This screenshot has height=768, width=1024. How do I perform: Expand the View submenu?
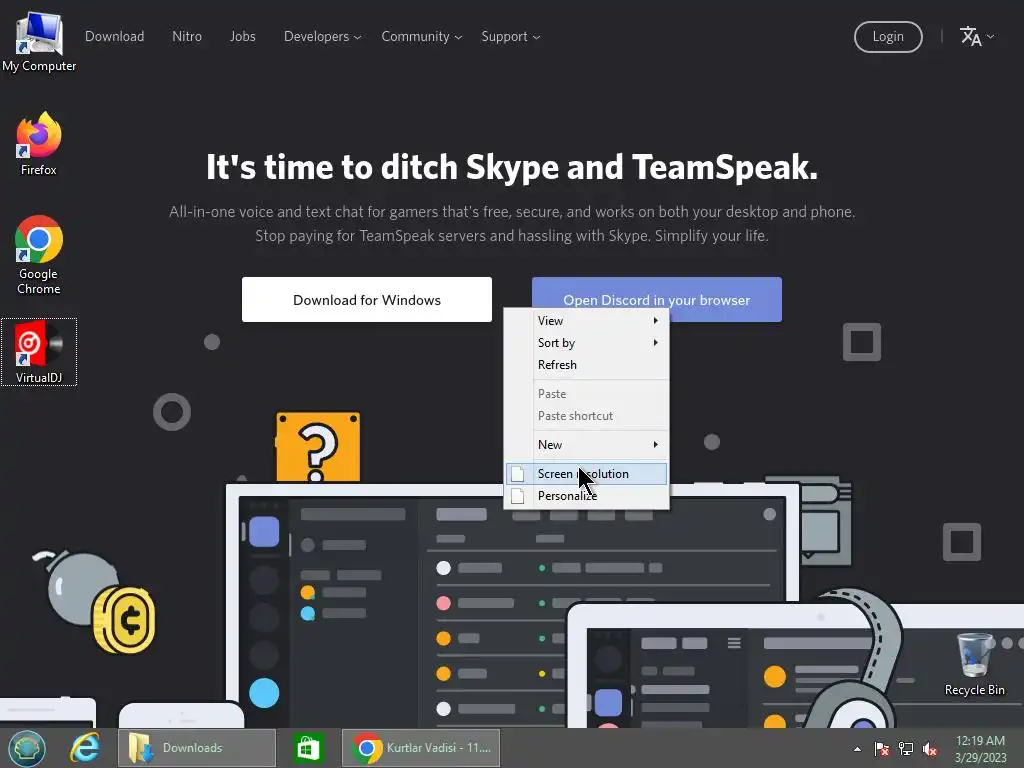(586, 321)
